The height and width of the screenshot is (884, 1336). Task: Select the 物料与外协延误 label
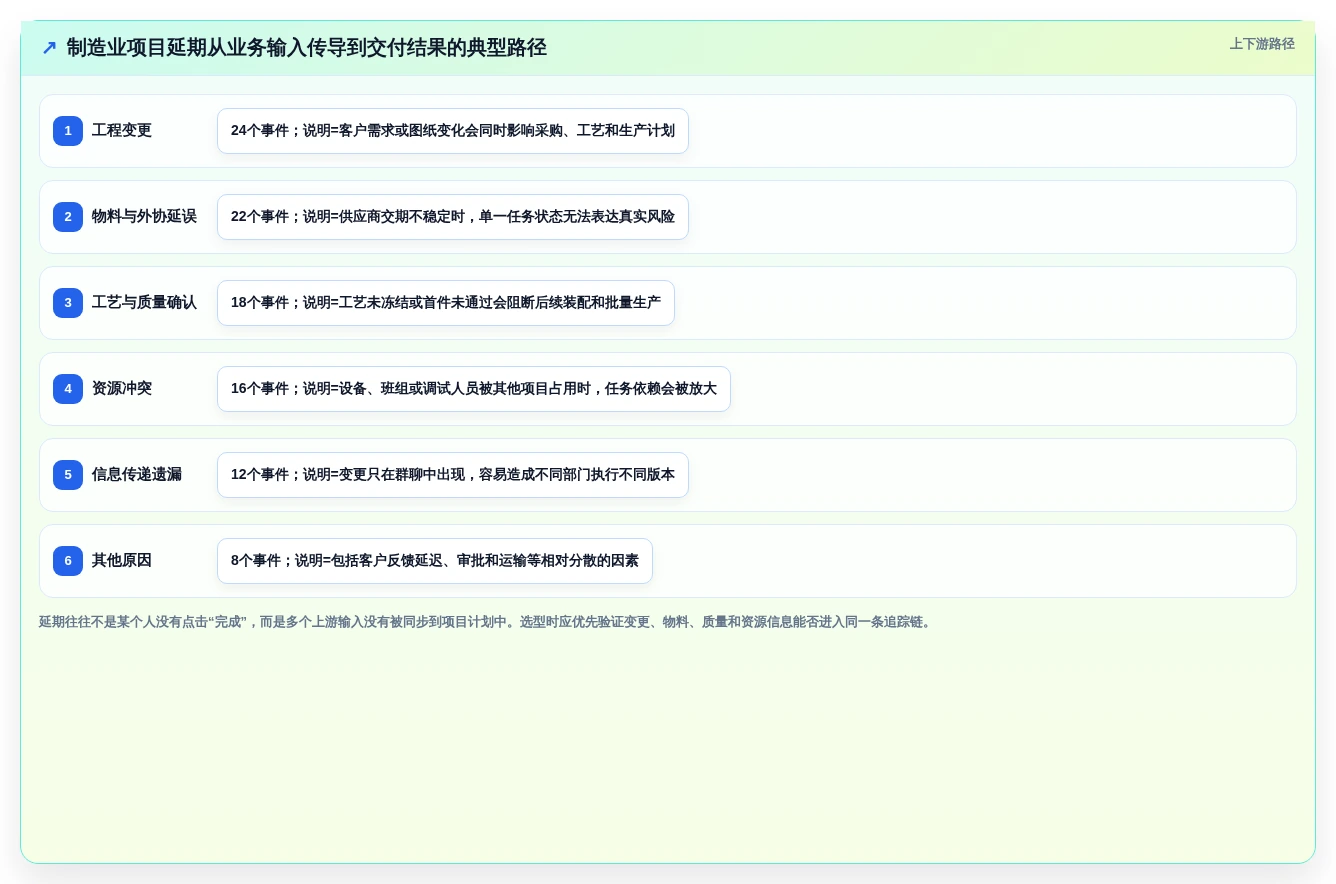(144, 217)
